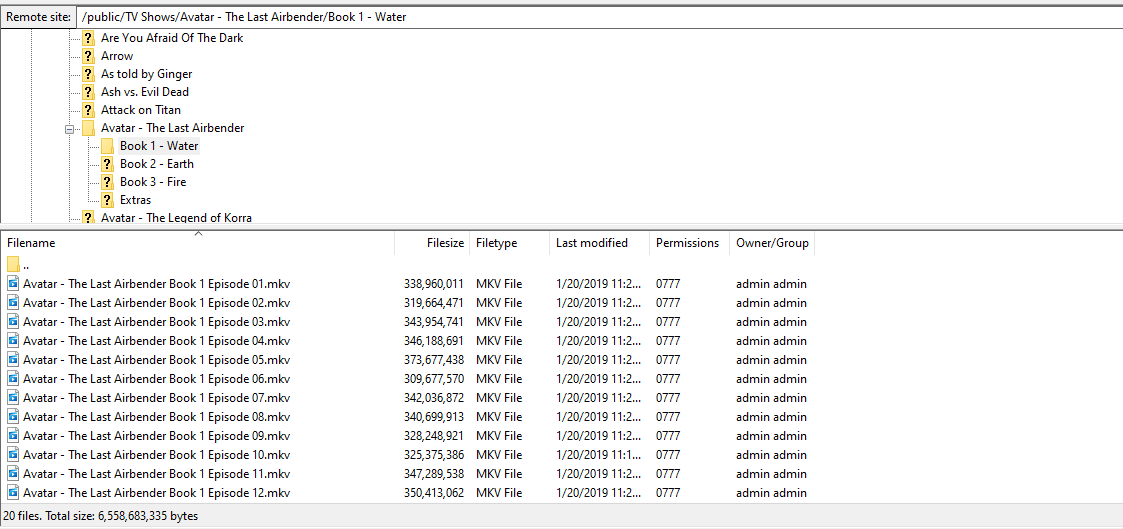
Task: Select Ash vs. Evil Dead in the tree
Action: 145,92
